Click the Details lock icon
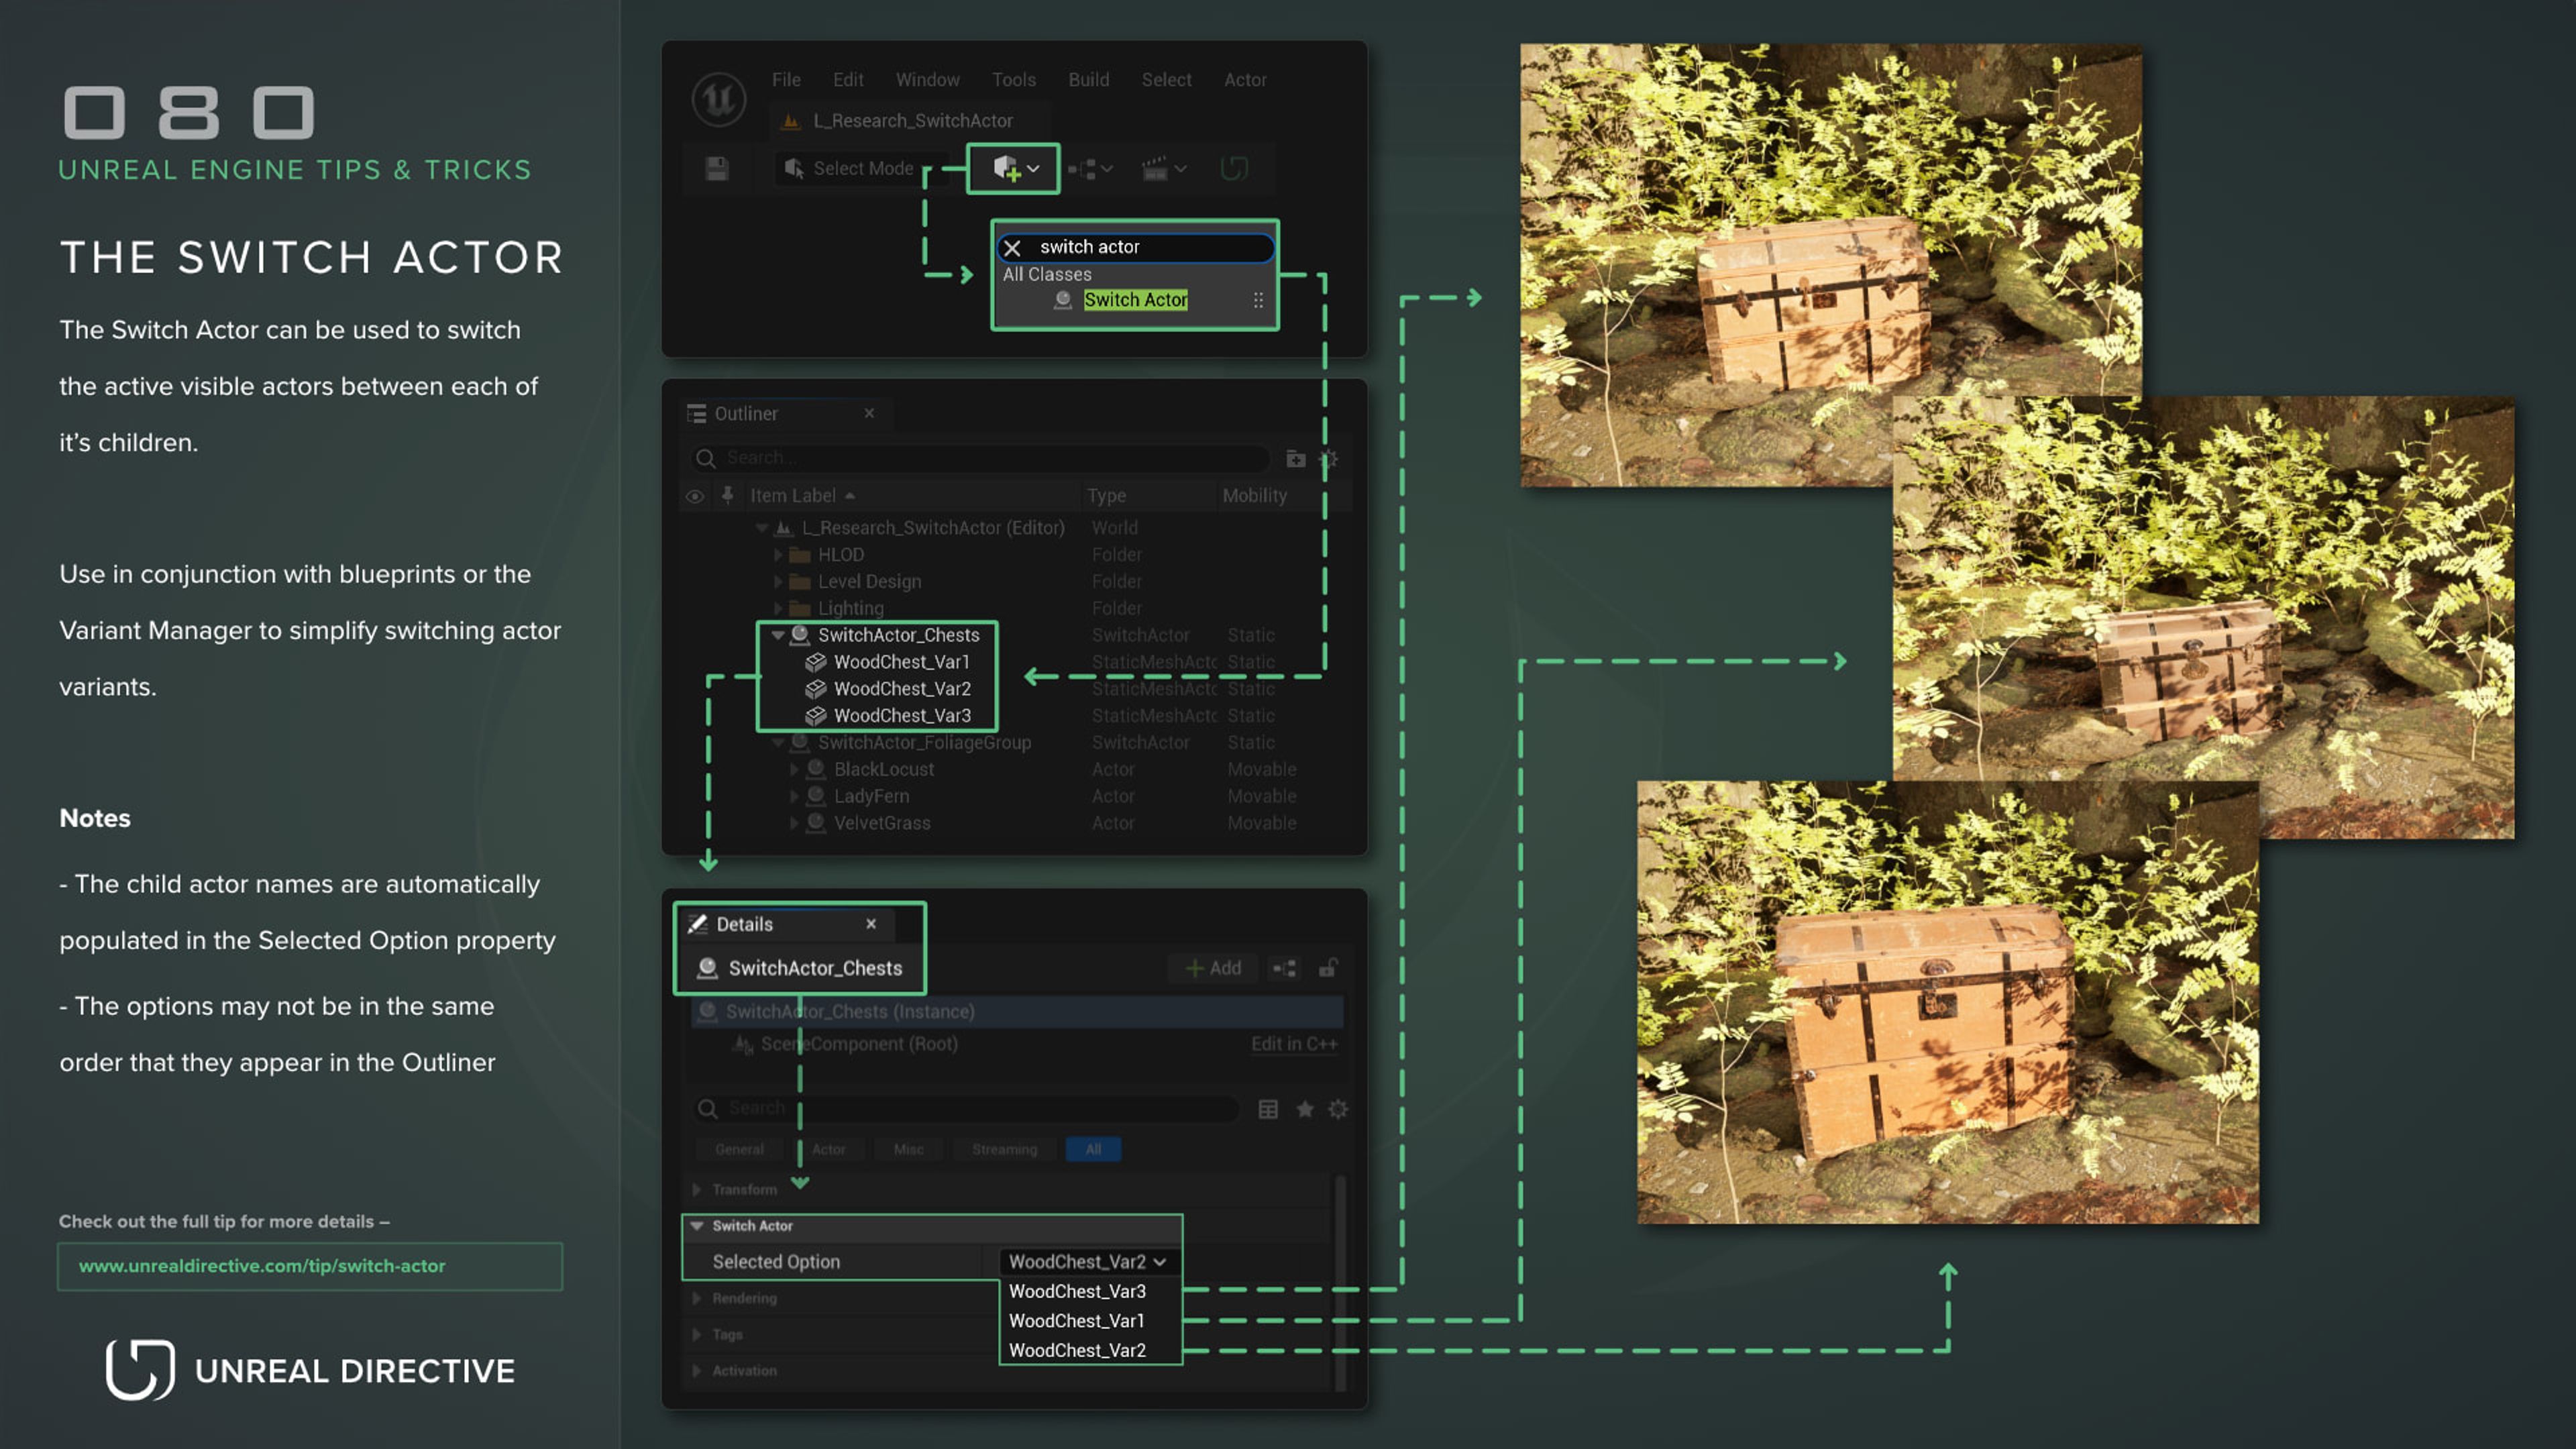Screen dimensions: 2576x1449 pyautogui.click(x=1328, y=968)
